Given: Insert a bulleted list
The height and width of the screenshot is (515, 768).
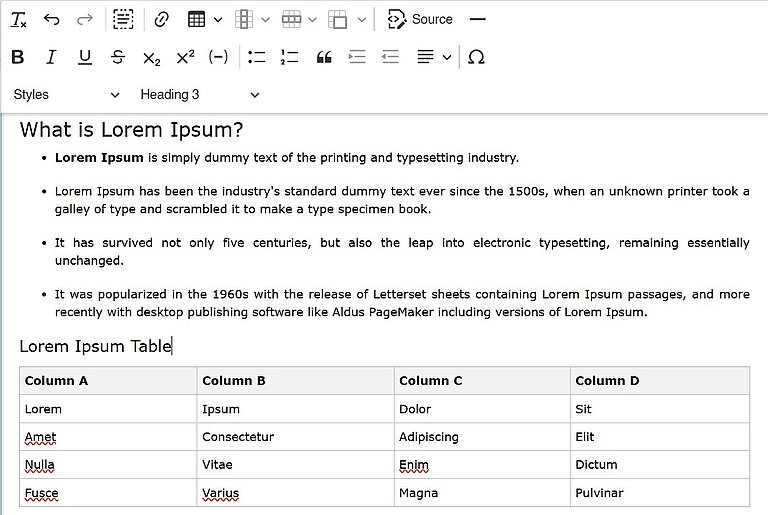Looking at the screenshot, I should [x=257, y=57].
